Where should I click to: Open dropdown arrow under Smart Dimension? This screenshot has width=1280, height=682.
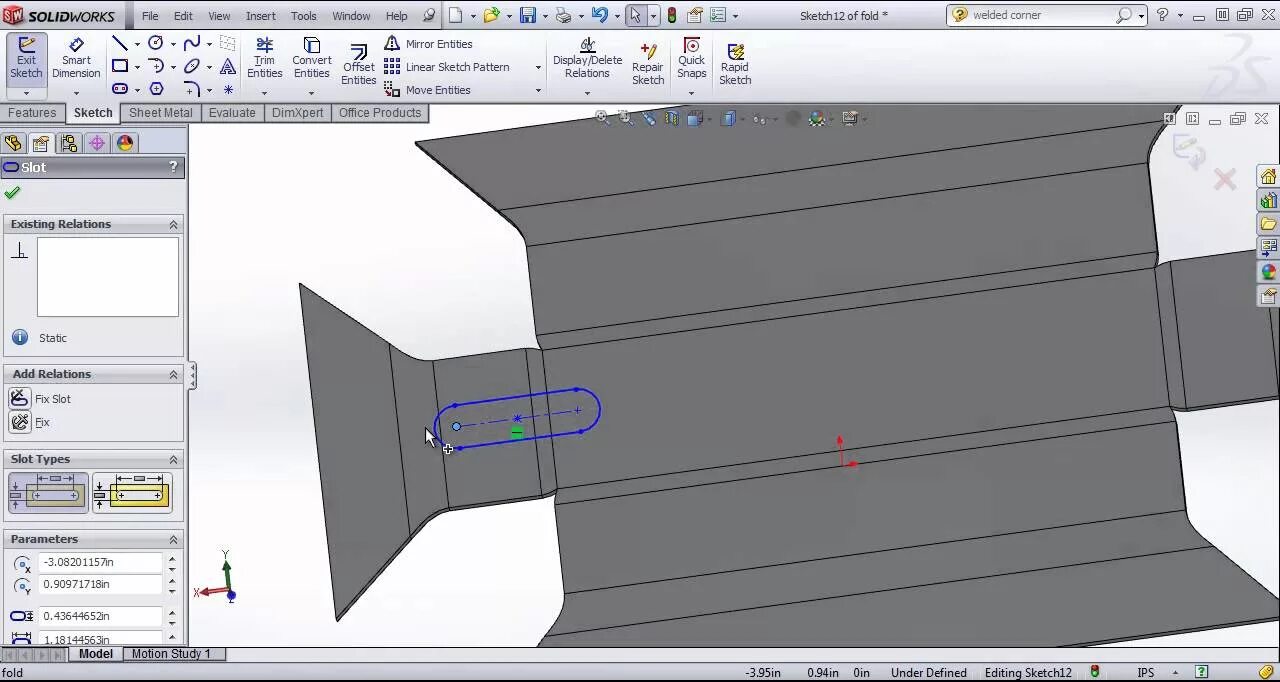(76, 92)
